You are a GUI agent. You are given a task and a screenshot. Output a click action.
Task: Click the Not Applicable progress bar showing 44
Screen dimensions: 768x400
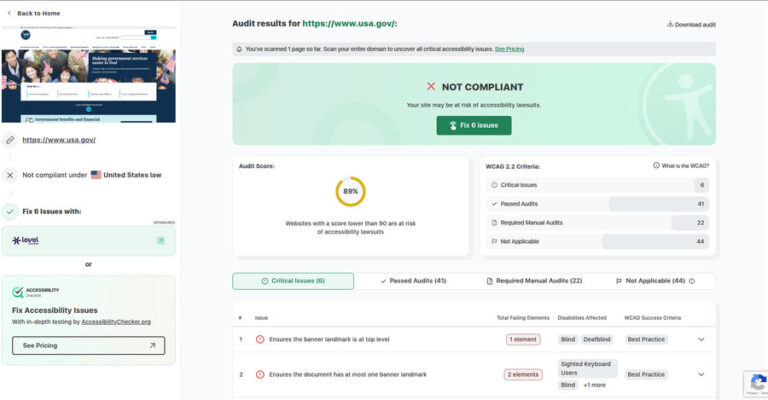click(655, 241)
